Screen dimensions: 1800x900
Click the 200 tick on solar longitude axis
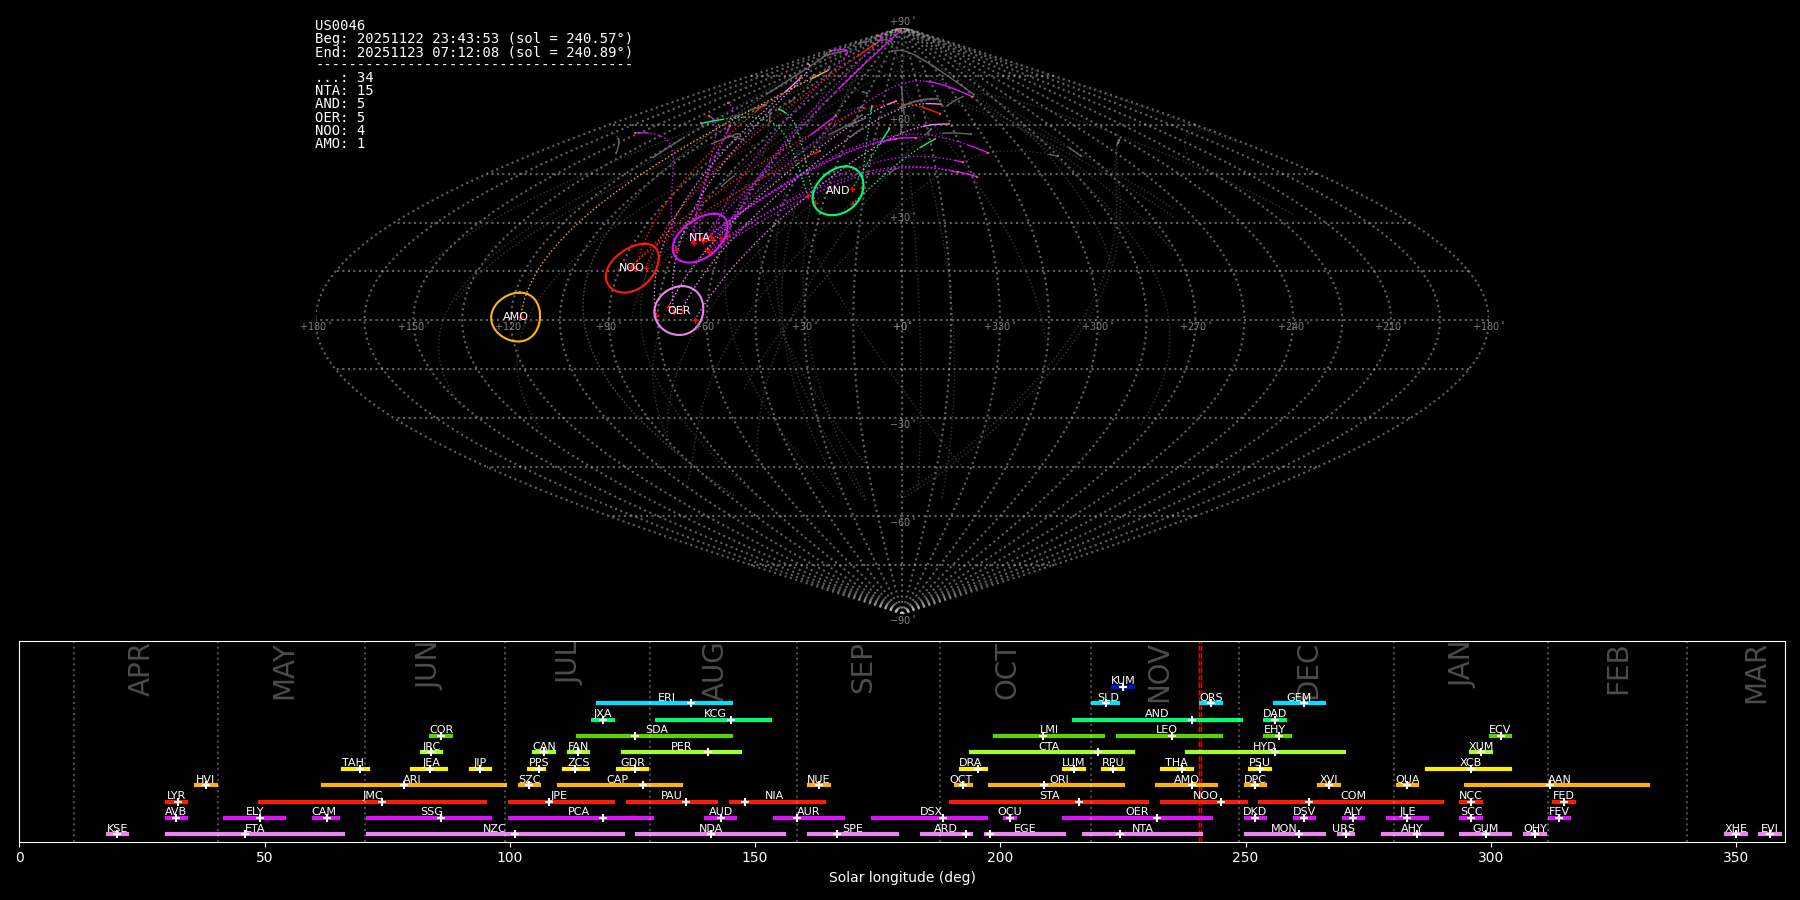[x=1000, y=857]
